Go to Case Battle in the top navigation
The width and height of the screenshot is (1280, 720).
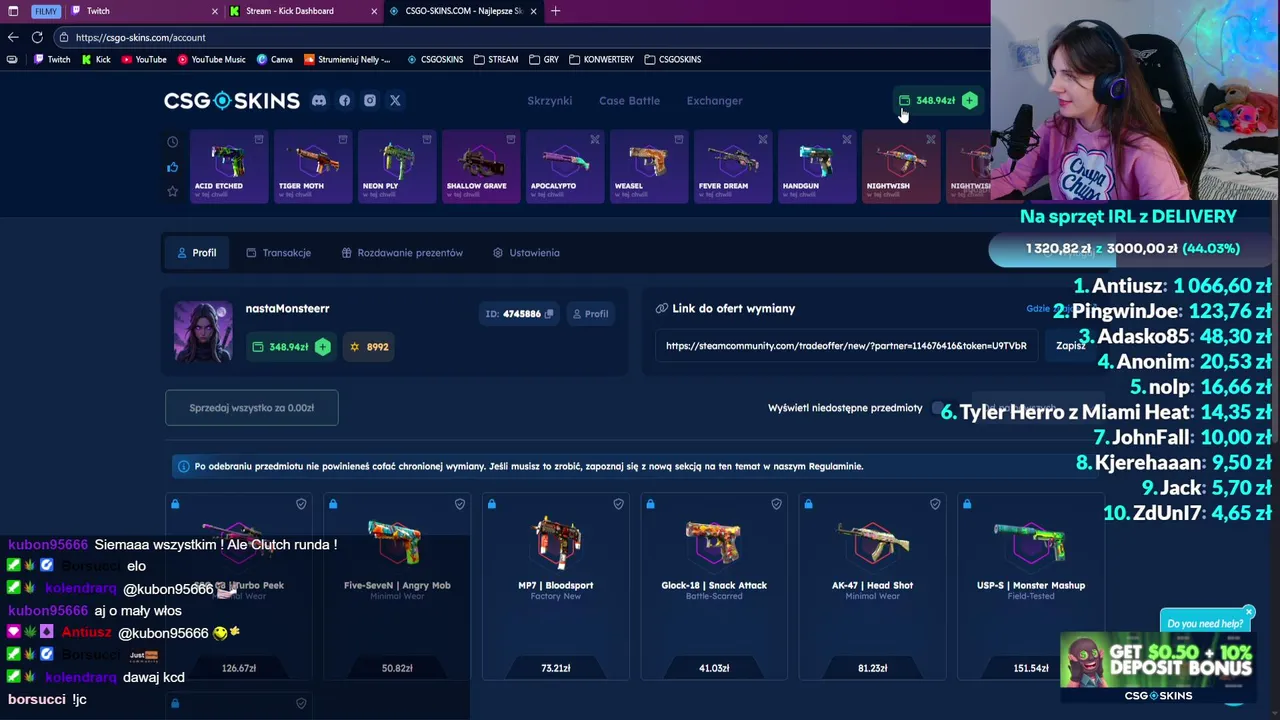click(629, 101)
